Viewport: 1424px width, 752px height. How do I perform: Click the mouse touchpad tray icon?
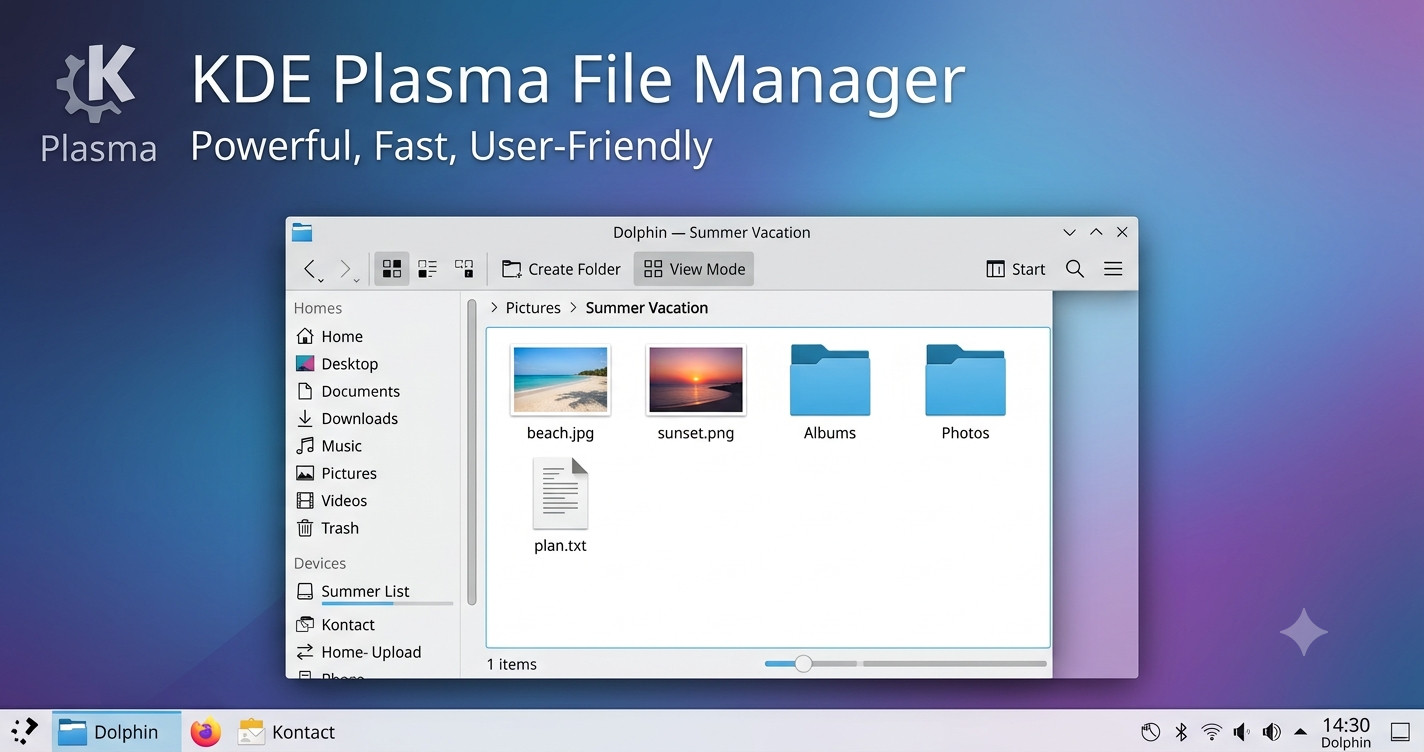1151,732
